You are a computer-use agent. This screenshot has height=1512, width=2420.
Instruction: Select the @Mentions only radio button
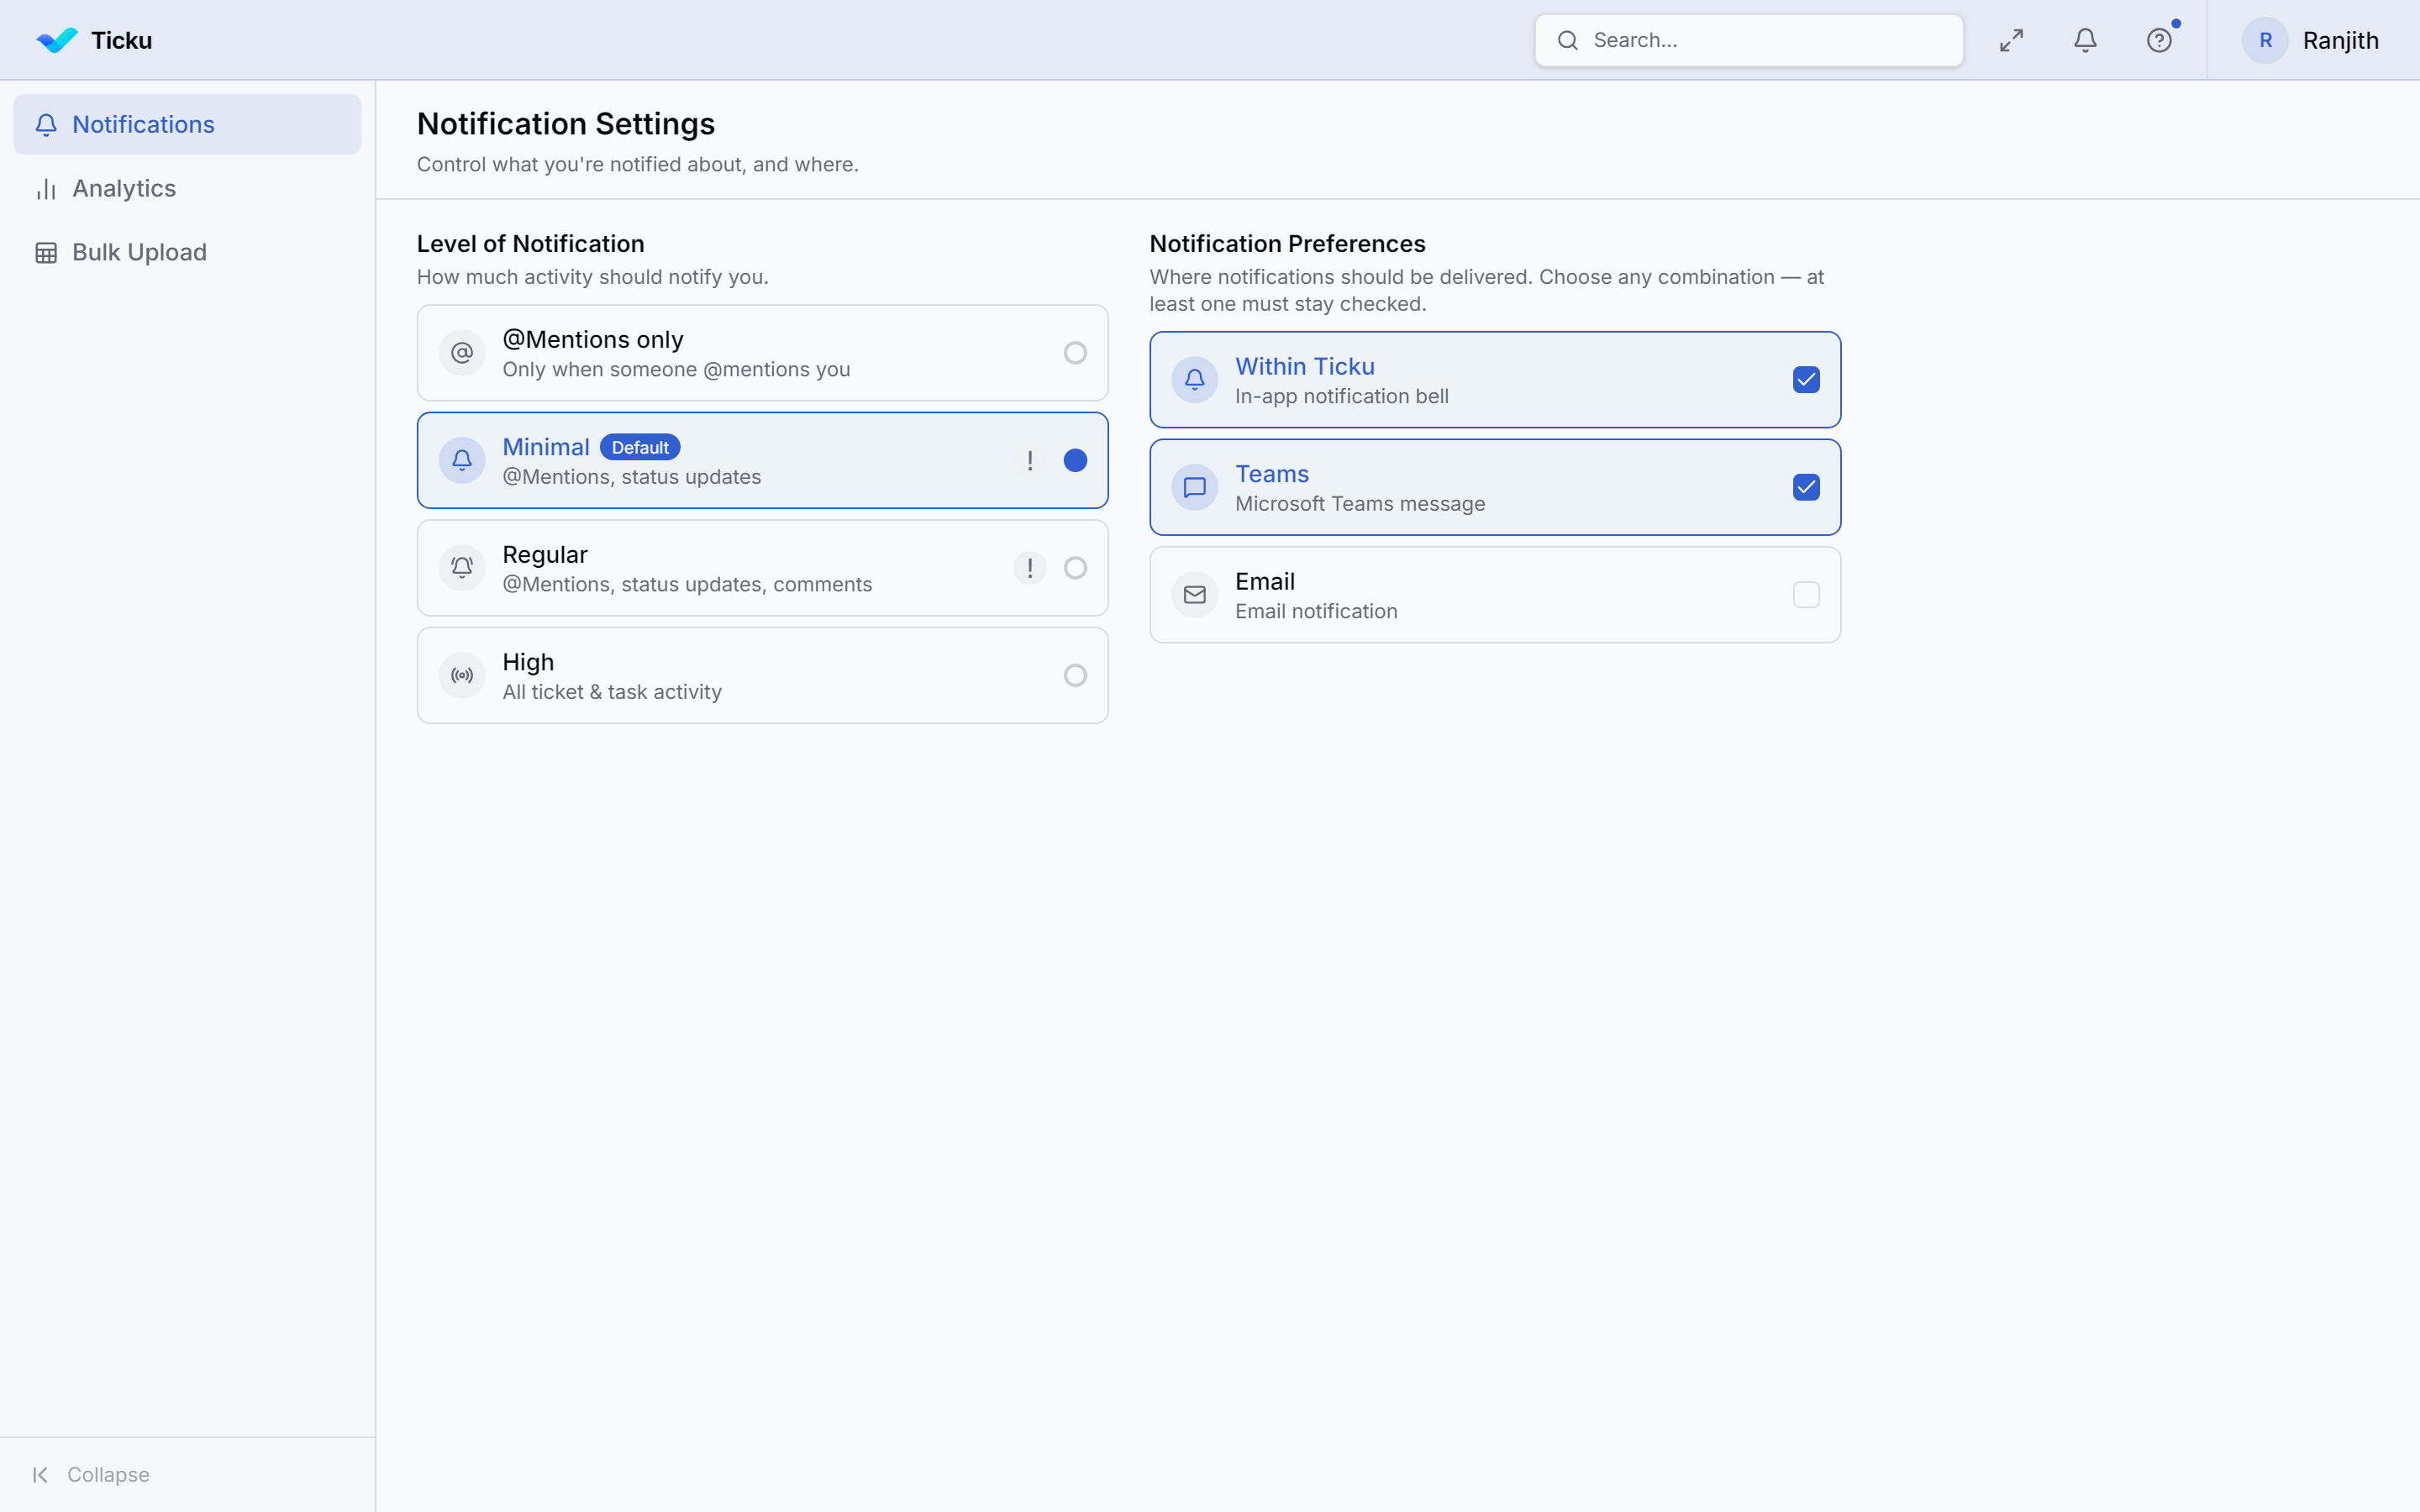tap(1075, 353)
